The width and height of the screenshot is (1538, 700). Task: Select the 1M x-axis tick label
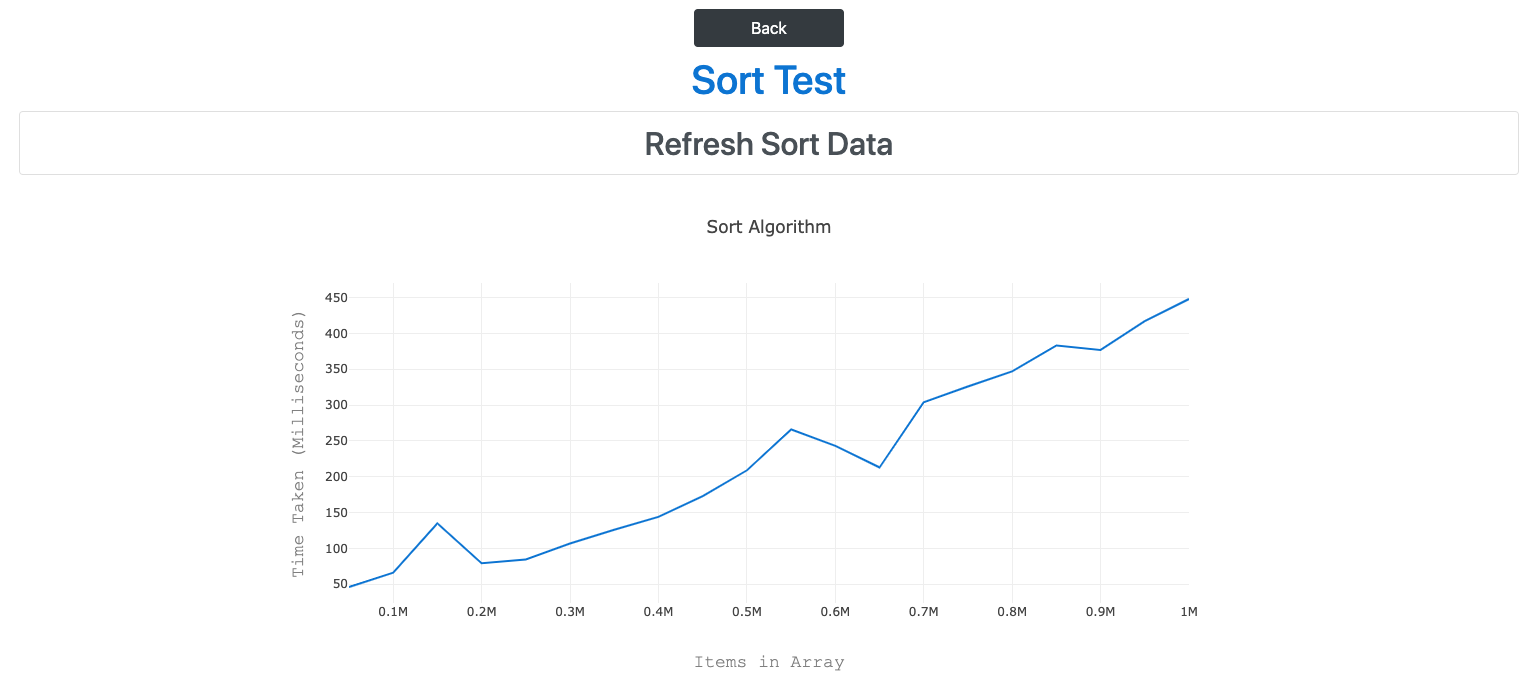pyautogui.click(x=1188, y=612)
